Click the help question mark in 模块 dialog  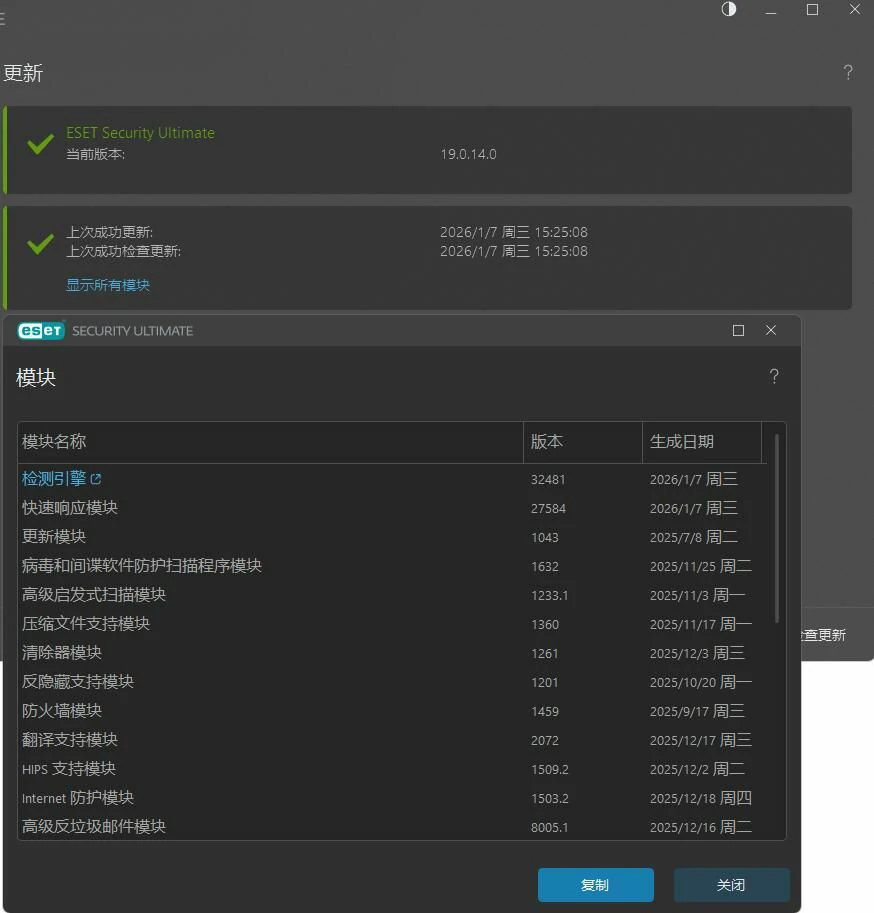click(774, 377)
